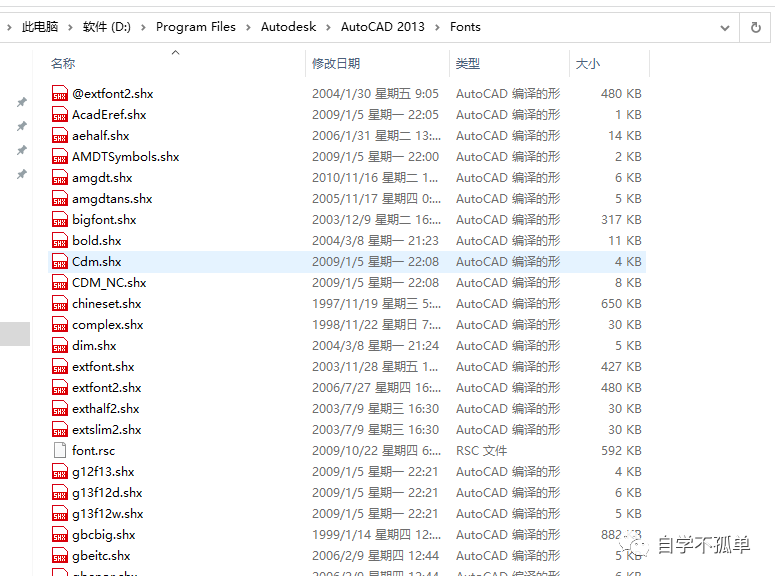Image resolution: width=775 pixels, height=578 pixels.
Task: Click the SHX icon of AcadEref.shx
Action: (x=60, y=115)
